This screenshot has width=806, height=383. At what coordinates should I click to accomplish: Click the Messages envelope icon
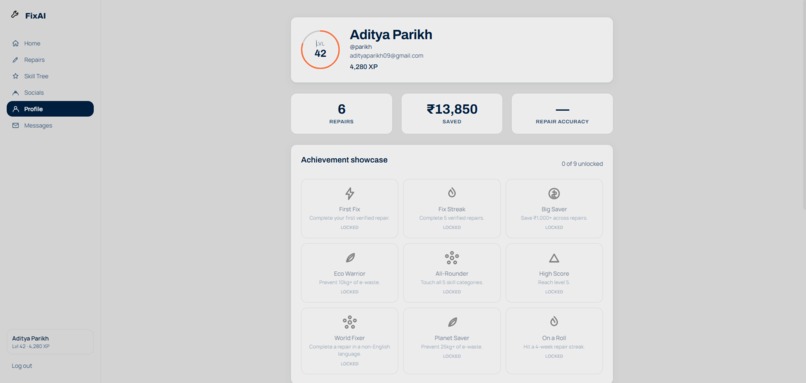click(15, 125)
